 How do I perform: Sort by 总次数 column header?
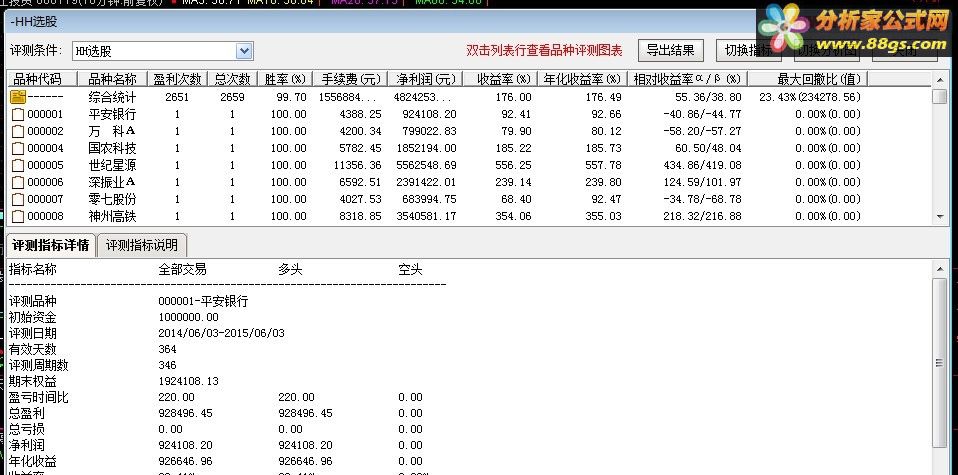click(x=232, y=79)
